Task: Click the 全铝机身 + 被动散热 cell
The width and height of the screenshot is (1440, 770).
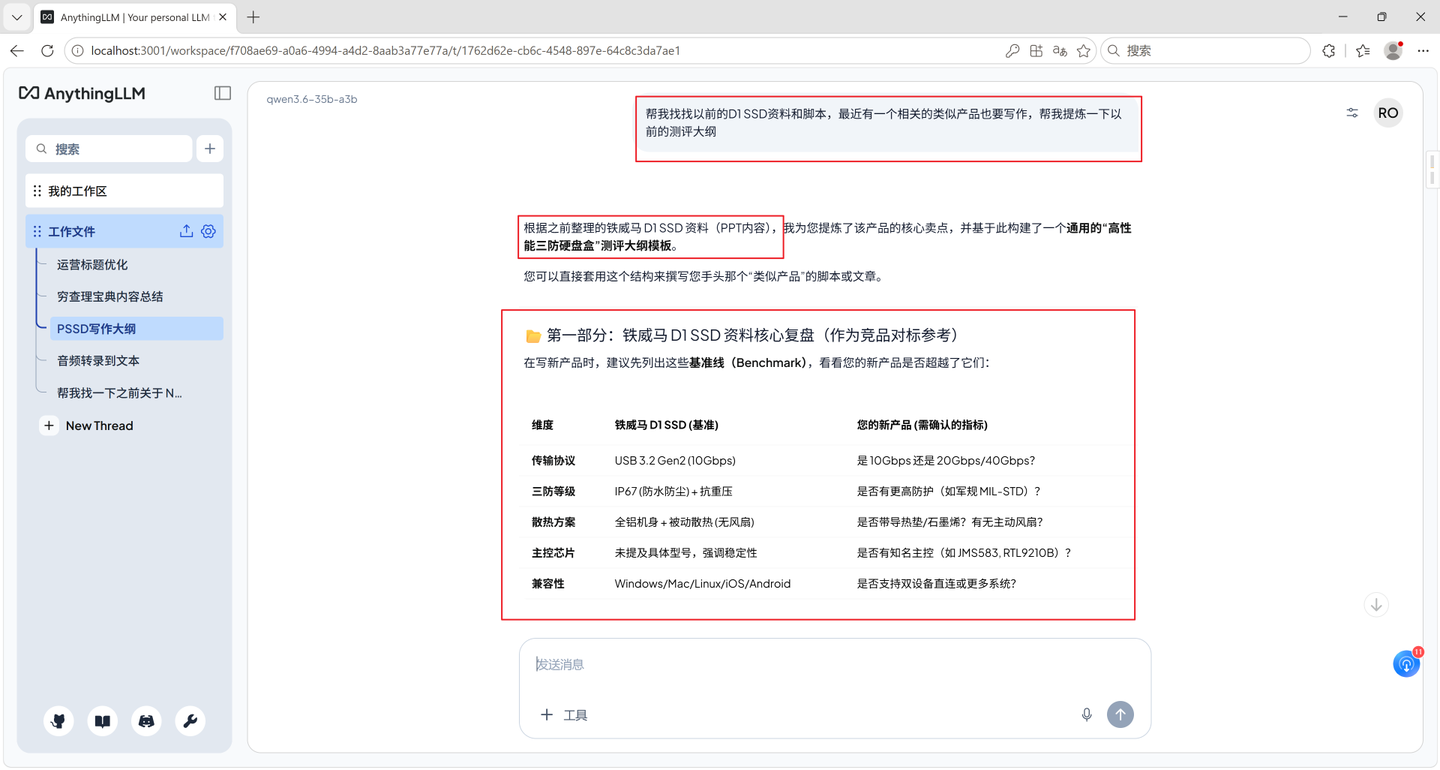Action: 685,522
